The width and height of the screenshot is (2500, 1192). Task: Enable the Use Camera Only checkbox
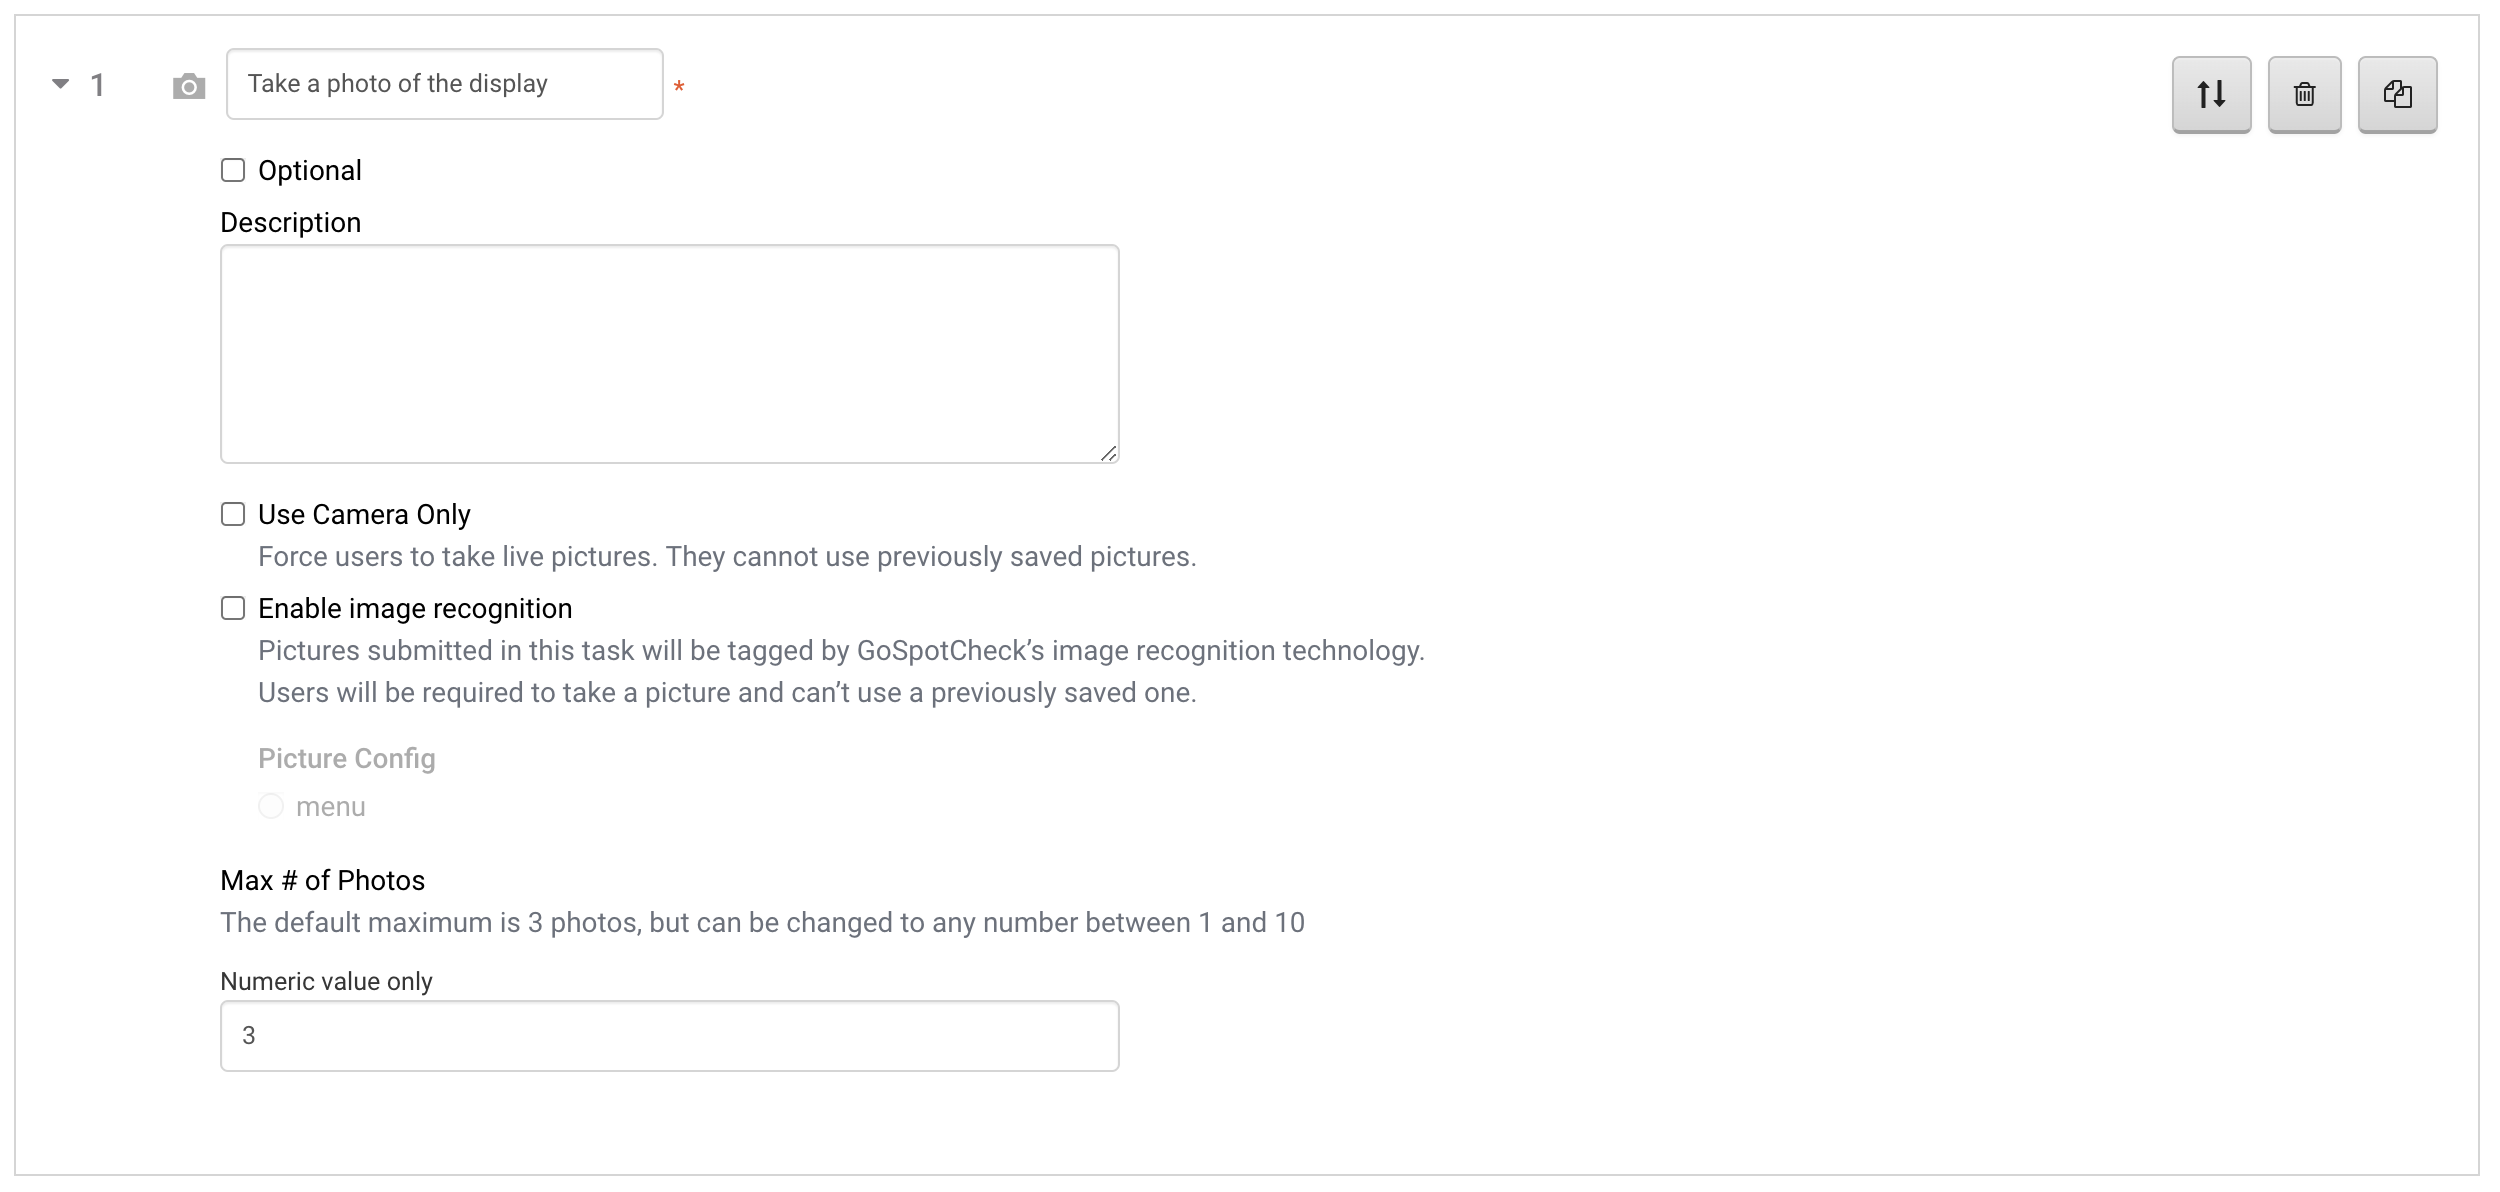pos(233,514)
